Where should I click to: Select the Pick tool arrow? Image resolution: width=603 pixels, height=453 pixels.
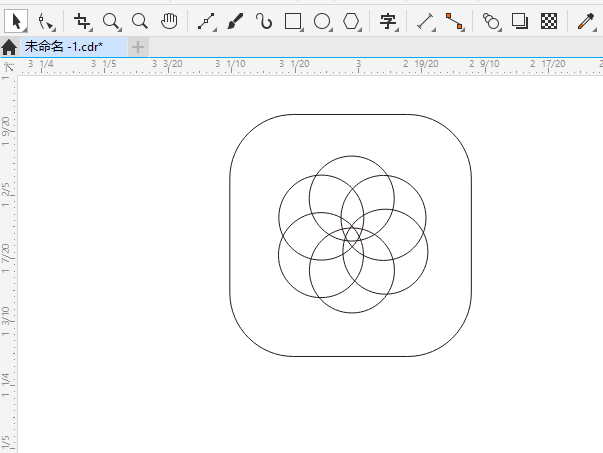point(16,21)
